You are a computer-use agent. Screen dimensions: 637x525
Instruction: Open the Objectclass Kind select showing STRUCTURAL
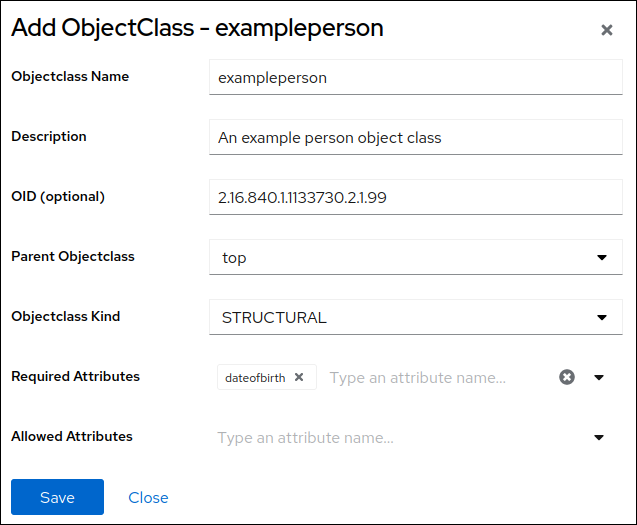400,317
